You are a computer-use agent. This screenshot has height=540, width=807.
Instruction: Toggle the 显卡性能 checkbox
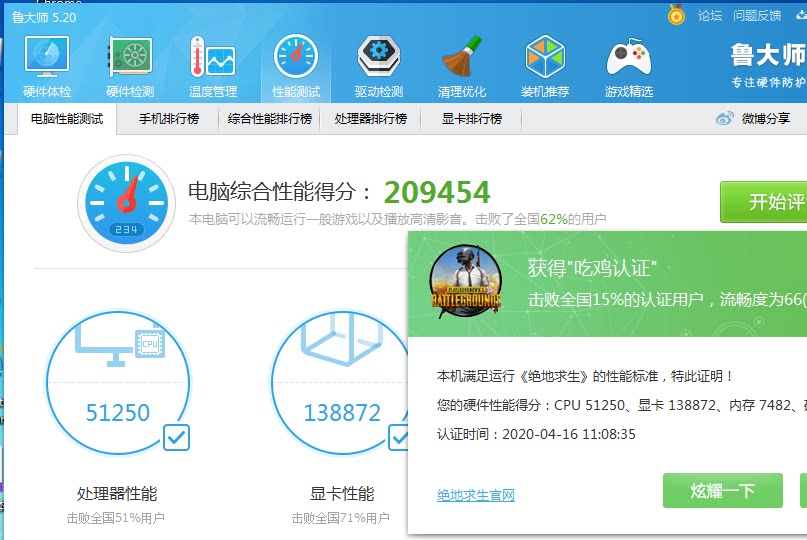coord(399,438)
